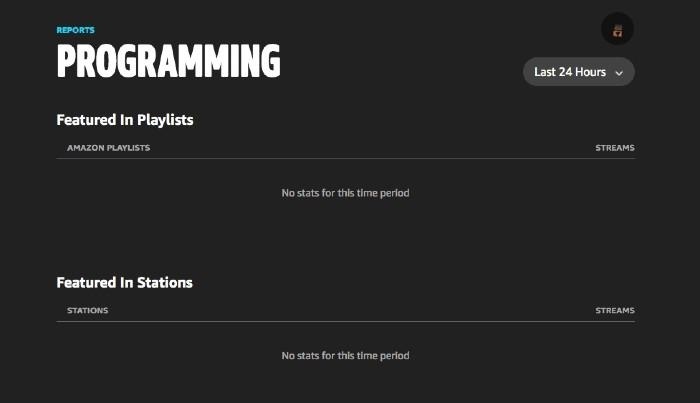Click the 'Last 24 Hours' text label
The image size is (700, 403).
(570, 72)
